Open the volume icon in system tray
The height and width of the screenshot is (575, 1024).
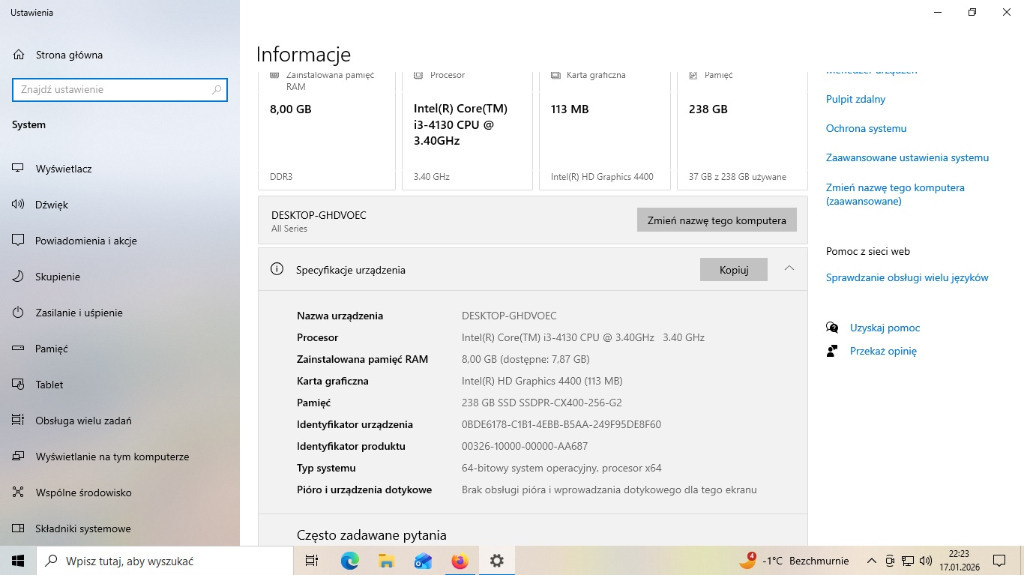tap(925, 561)
